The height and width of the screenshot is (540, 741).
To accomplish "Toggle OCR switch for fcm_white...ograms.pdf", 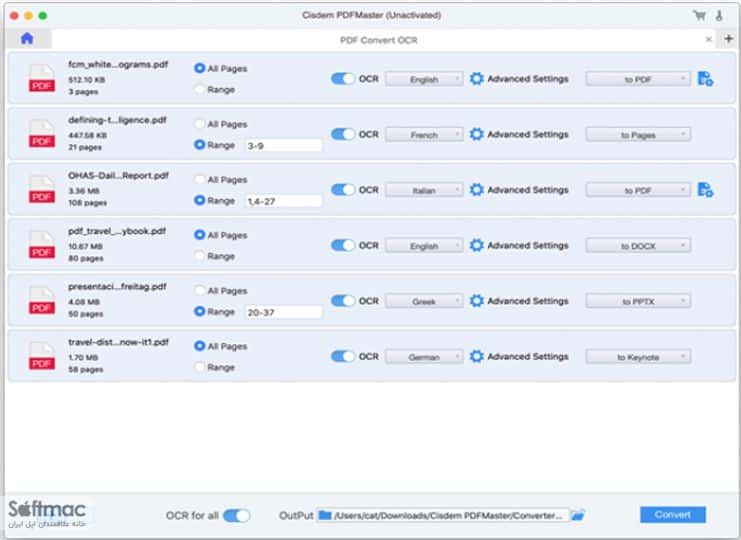I will pyautogui.click(x=343, y=79).
